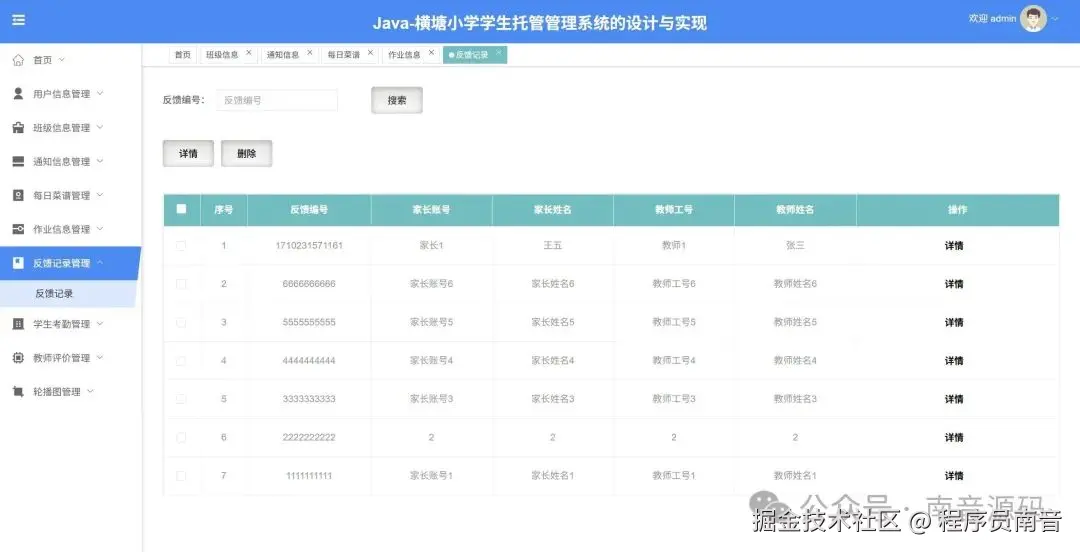The height and width of the screenshot is (552, 1080).
Task: Open 详情 for the 家长姓名3 row
Action: click(954, 399)
